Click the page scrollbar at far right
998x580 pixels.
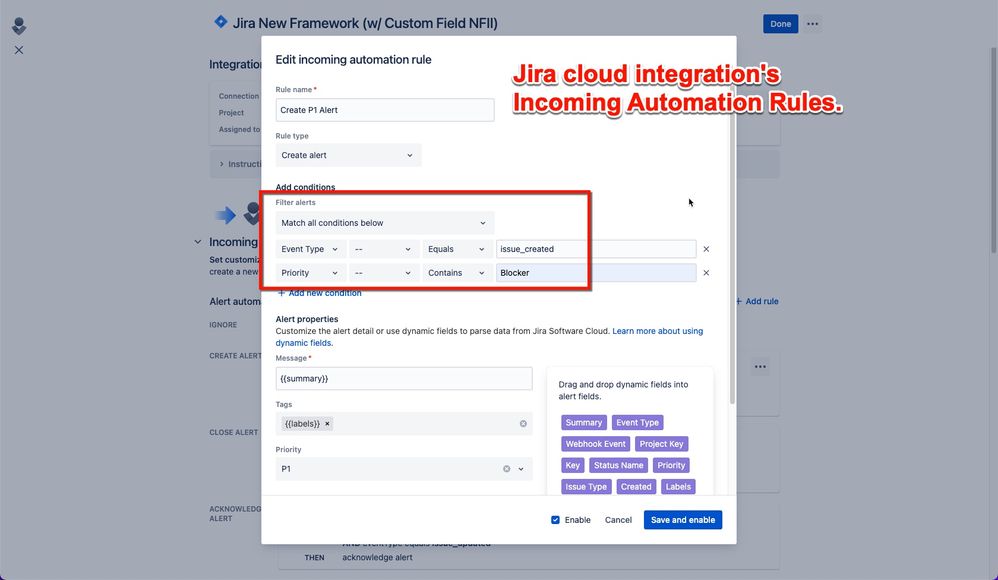(994, 150)
